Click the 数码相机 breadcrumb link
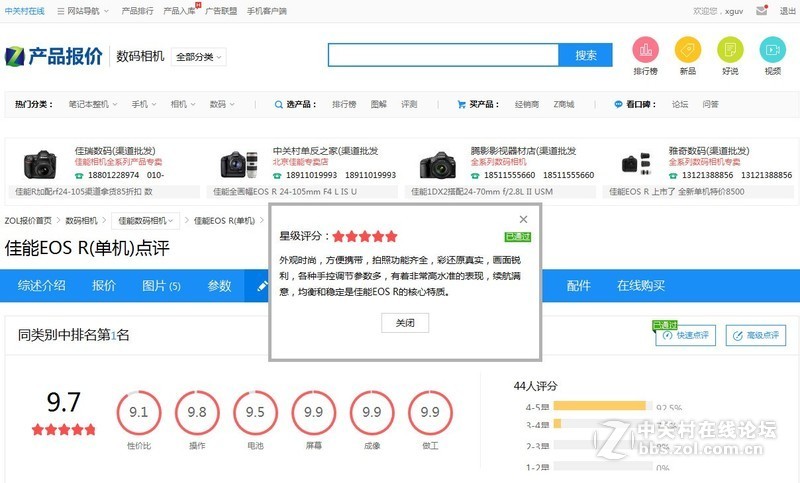 (x=82, y=221)
